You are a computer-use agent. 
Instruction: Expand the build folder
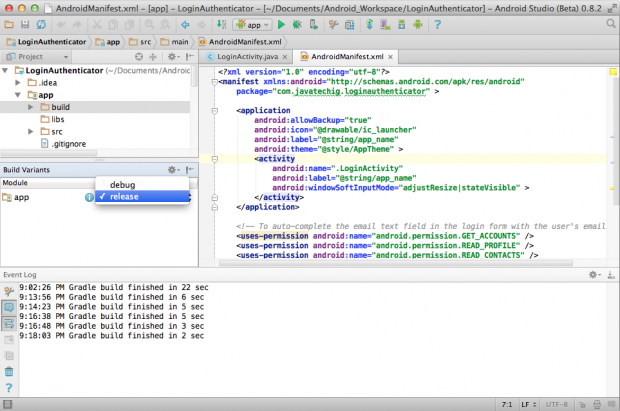tap(30, 107)
